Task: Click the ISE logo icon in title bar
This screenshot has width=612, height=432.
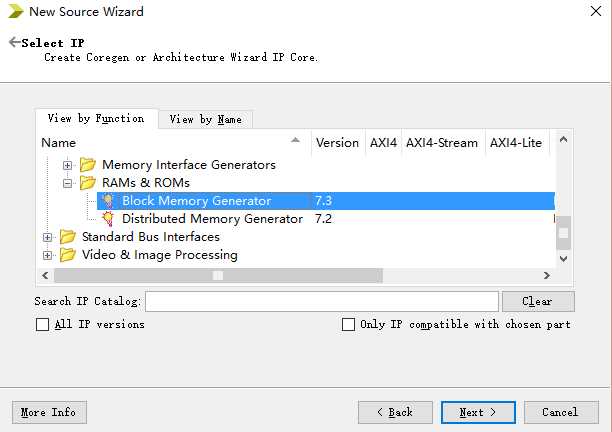Action: tap(16, 11)
